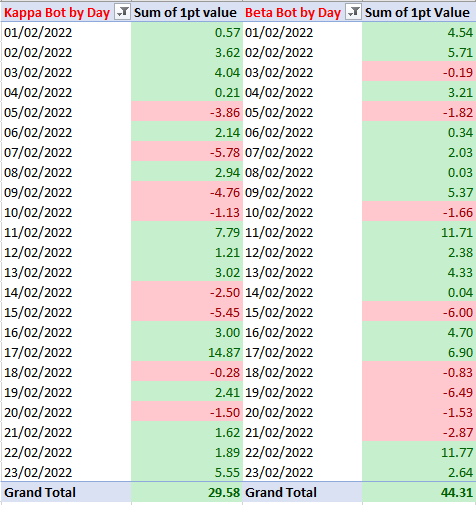The image size is (476, 505).
Task: Click the Kappa cell showing 7.79
Action: [x=187, y=232]
